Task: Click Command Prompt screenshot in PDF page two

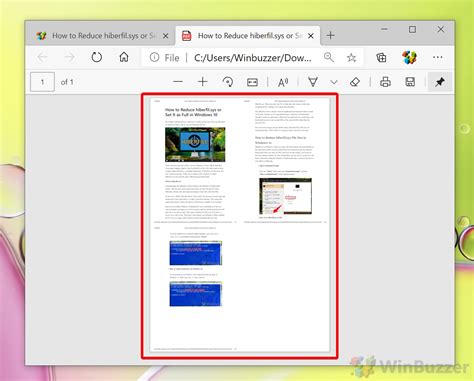Action: pyautogui.click(x=286, y=196)
